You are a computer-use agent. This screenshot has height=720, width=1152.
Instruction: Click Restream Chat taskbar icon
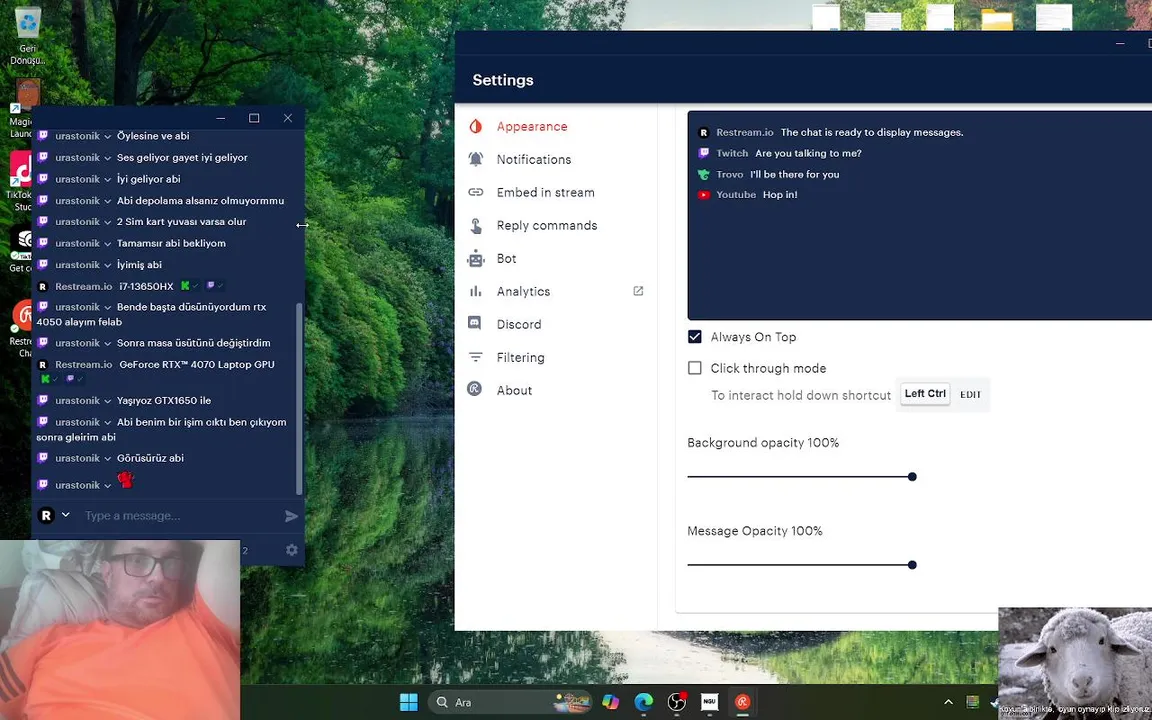[742, 702]
